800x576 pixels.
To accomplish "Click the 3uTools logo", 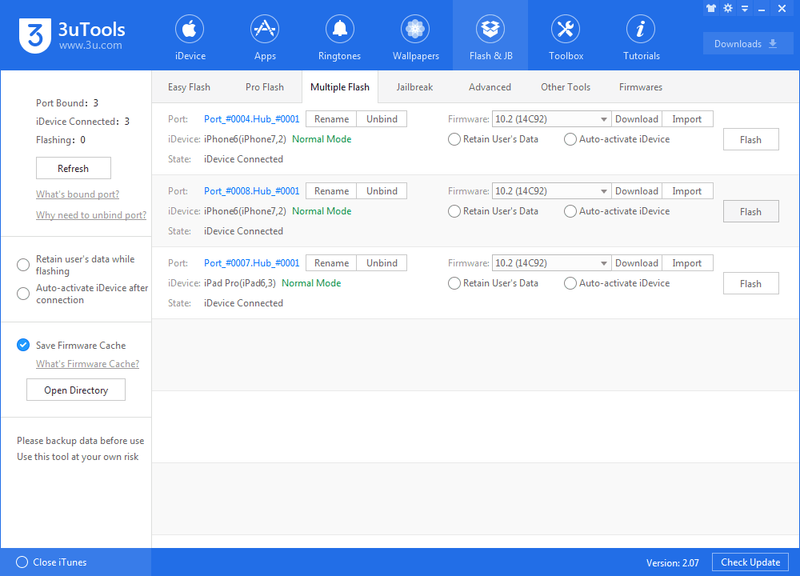I will (x=72, y=36).
